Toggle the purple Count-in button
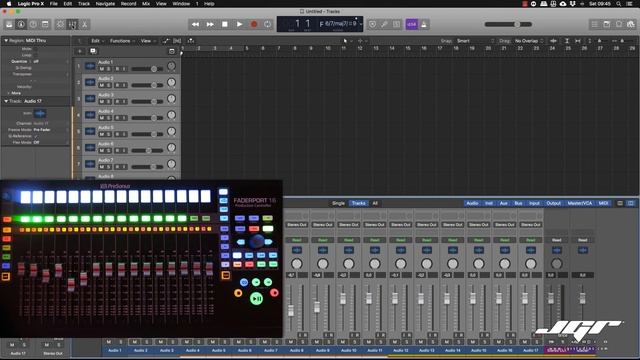This screenshot has width=640, height=360. point(411,24)
